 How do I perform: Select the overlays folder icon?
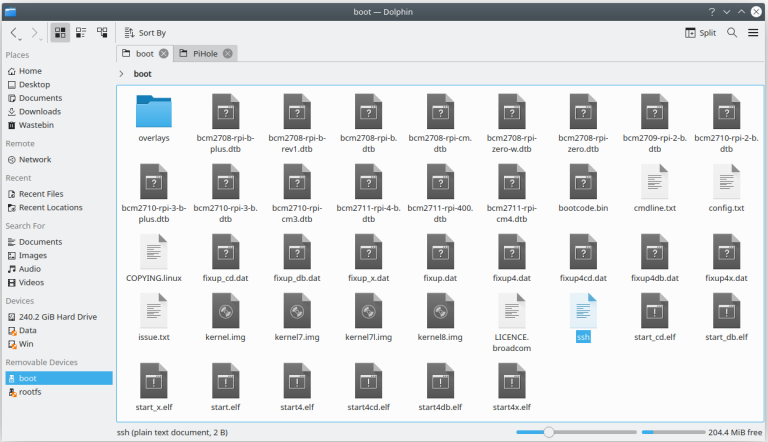[x=154, y=111]
